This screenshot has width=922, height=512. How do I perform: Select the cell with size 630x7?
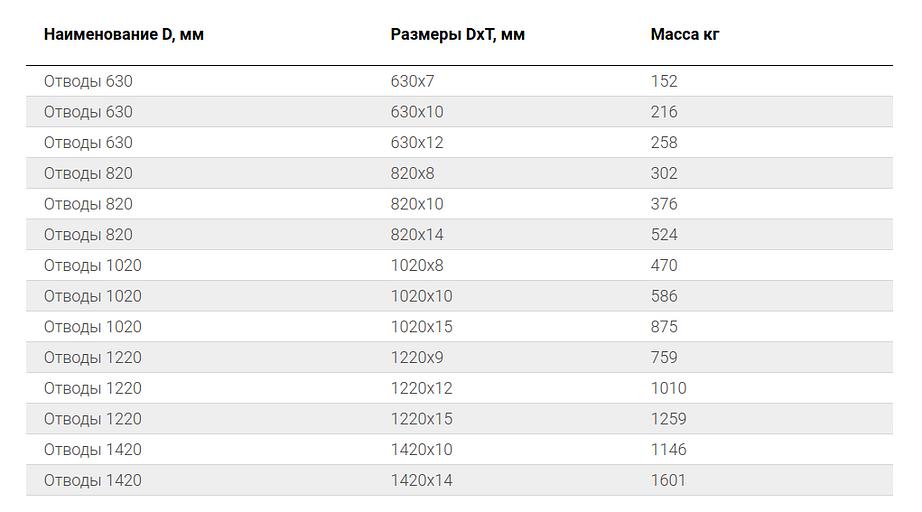(x=412, y=82)
